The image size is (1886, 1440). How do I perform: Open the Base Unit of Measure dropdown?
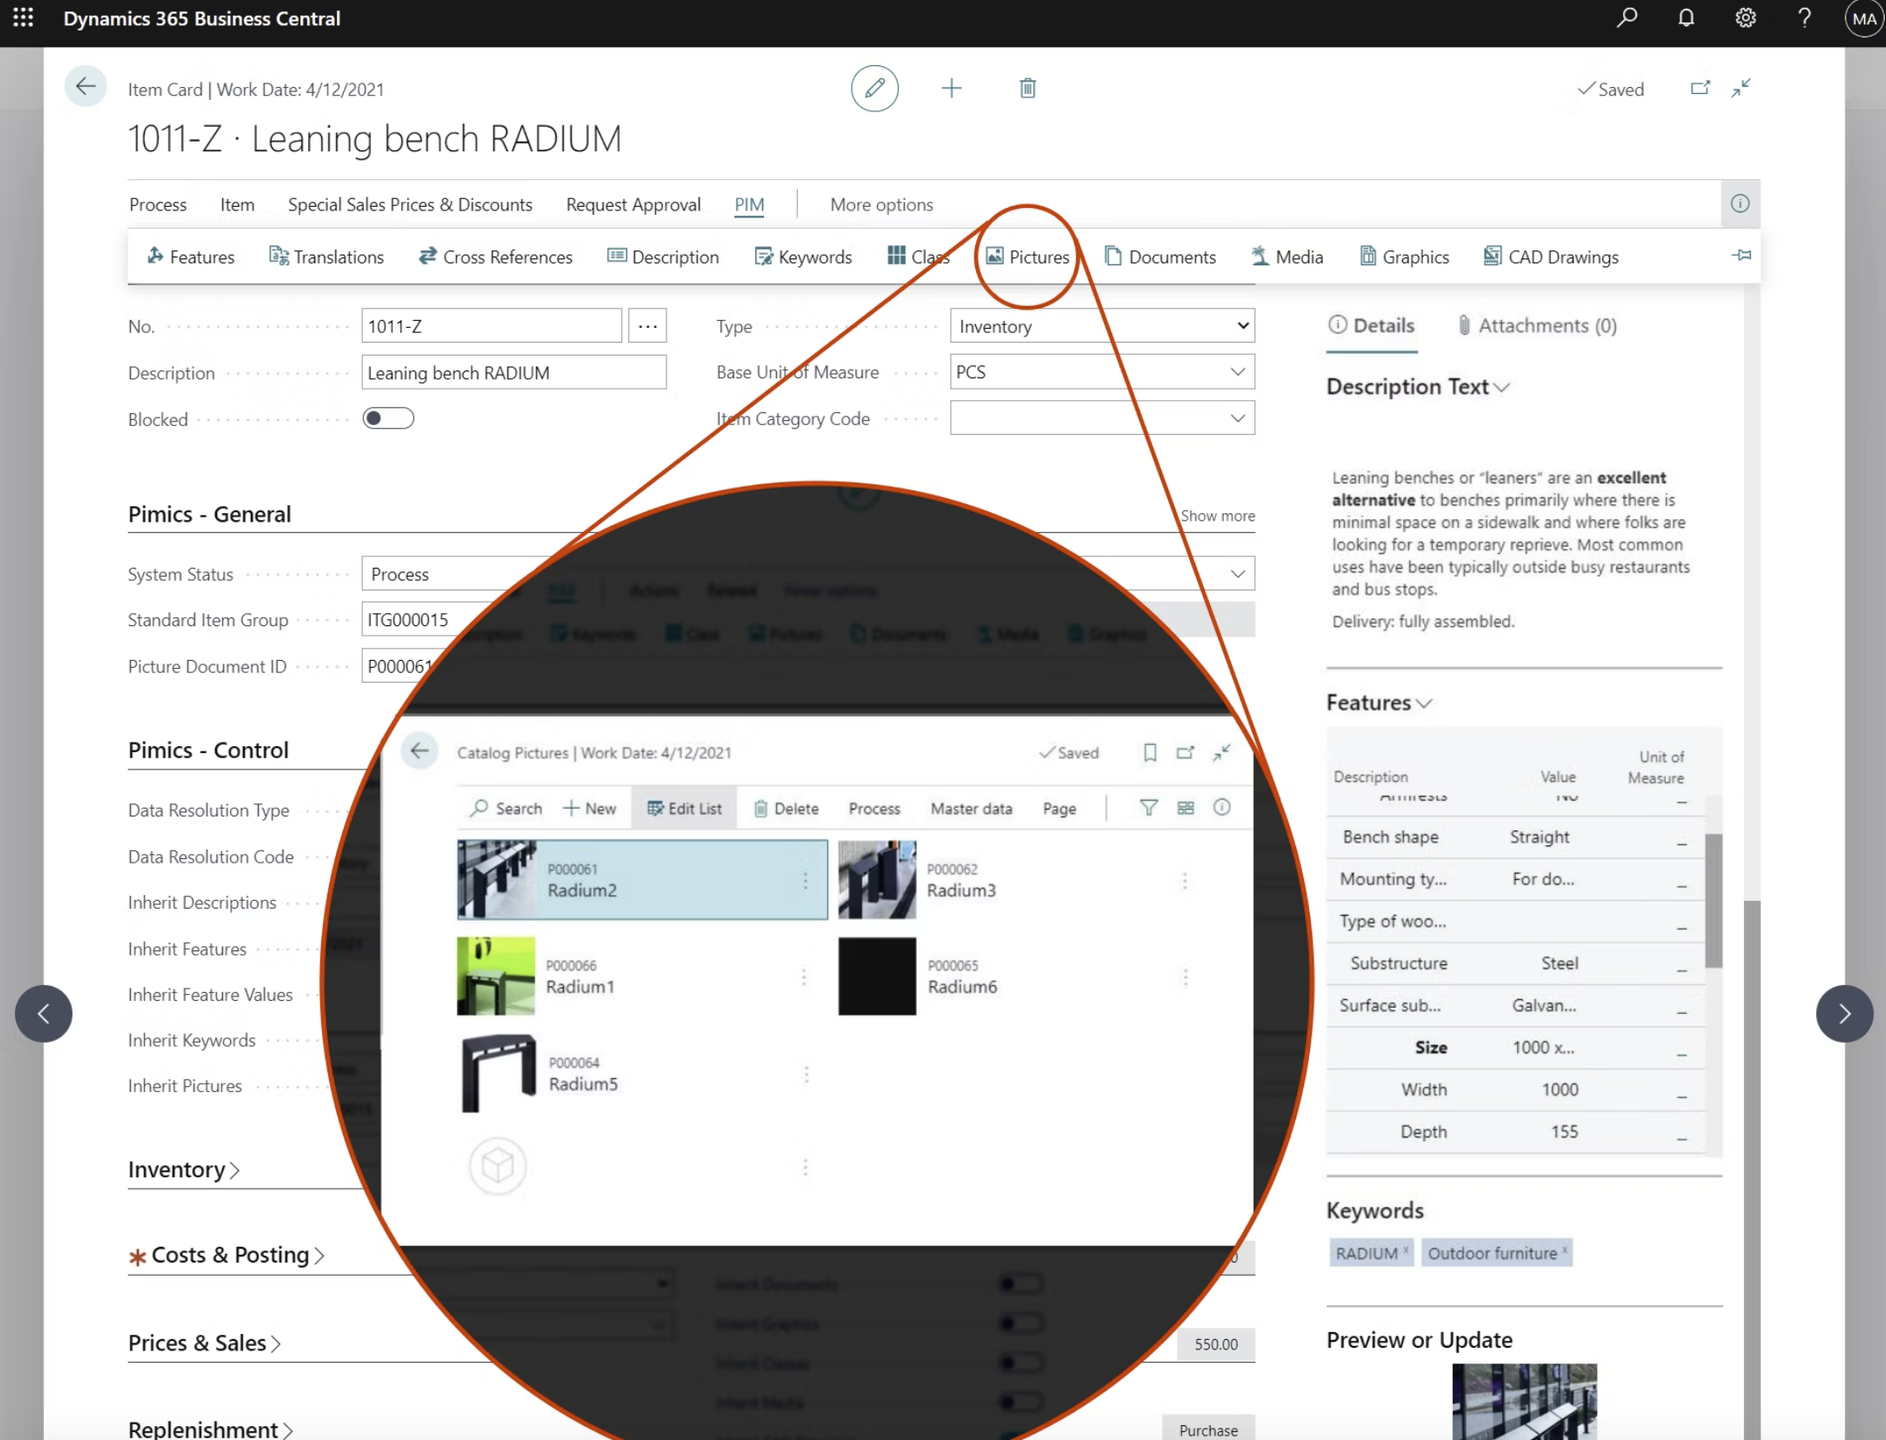[x=1102, y=372]
